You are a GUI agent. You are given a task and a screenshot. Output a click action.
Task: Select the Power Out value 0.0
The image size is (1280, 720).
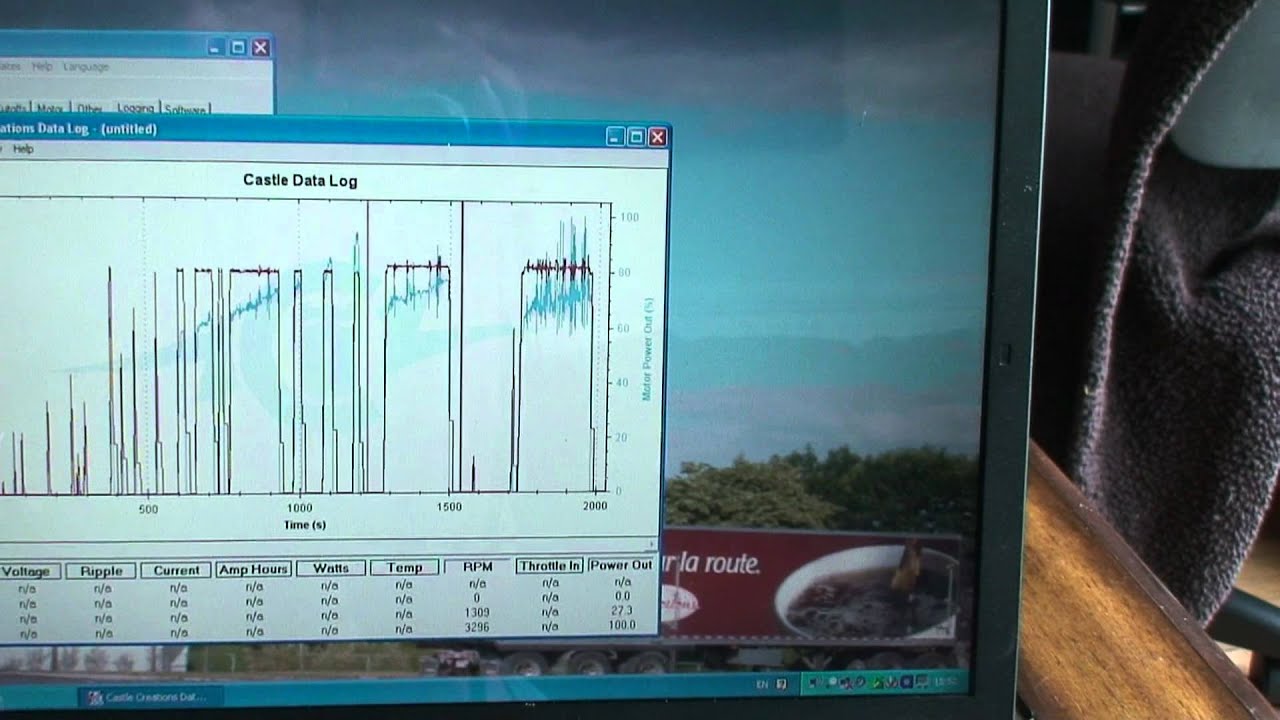click(x=622, y=596)
